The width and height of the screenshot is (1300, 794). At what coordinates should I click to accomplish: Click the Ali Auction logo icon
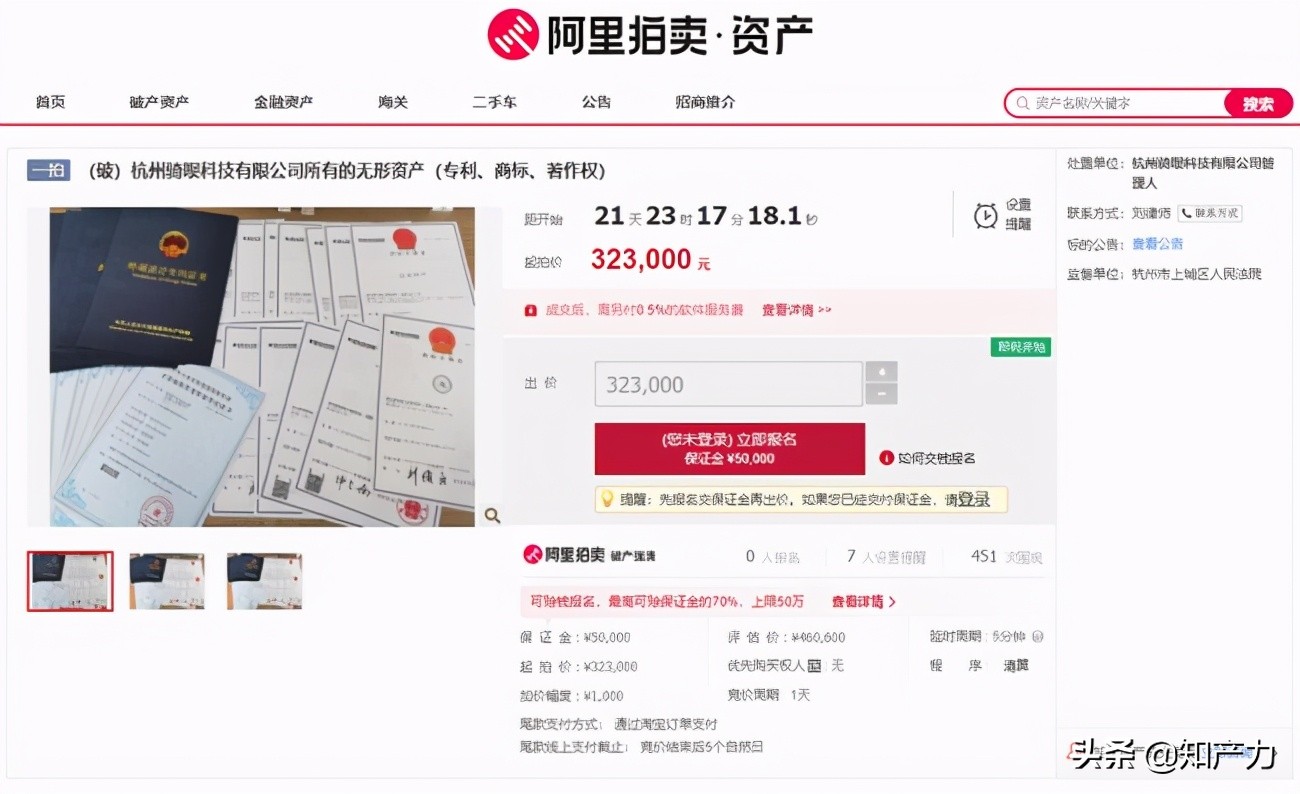pyautogui.click(x=513, y=34)
